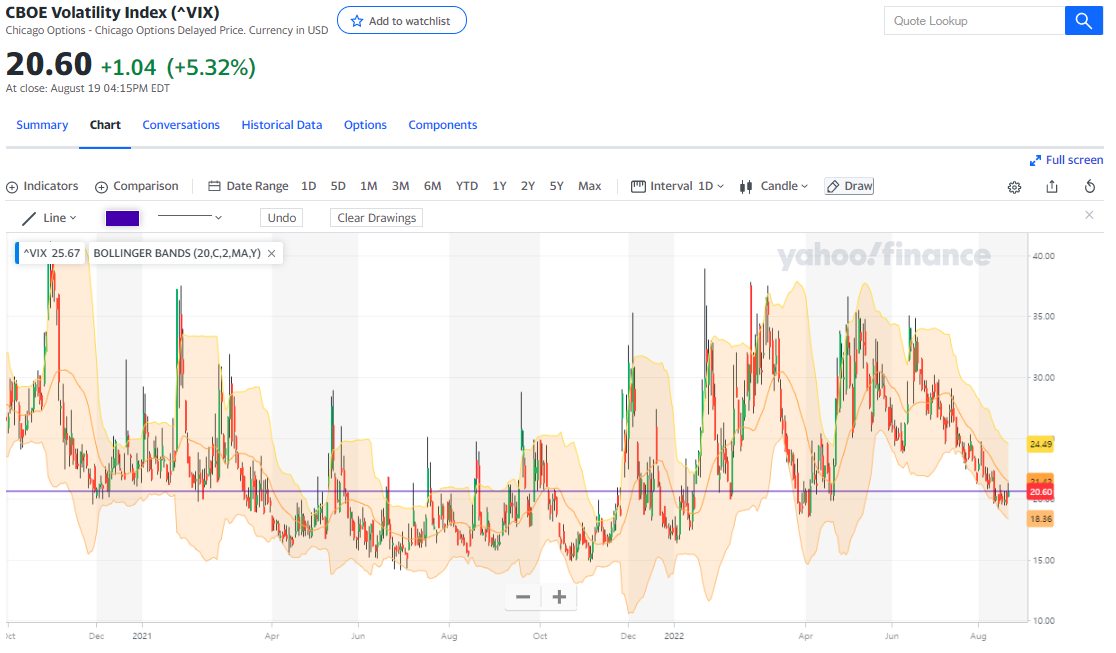Click the Interval ruler icon
The height and width of the screenshot is (653, 1116).
(x=638, y=187)
